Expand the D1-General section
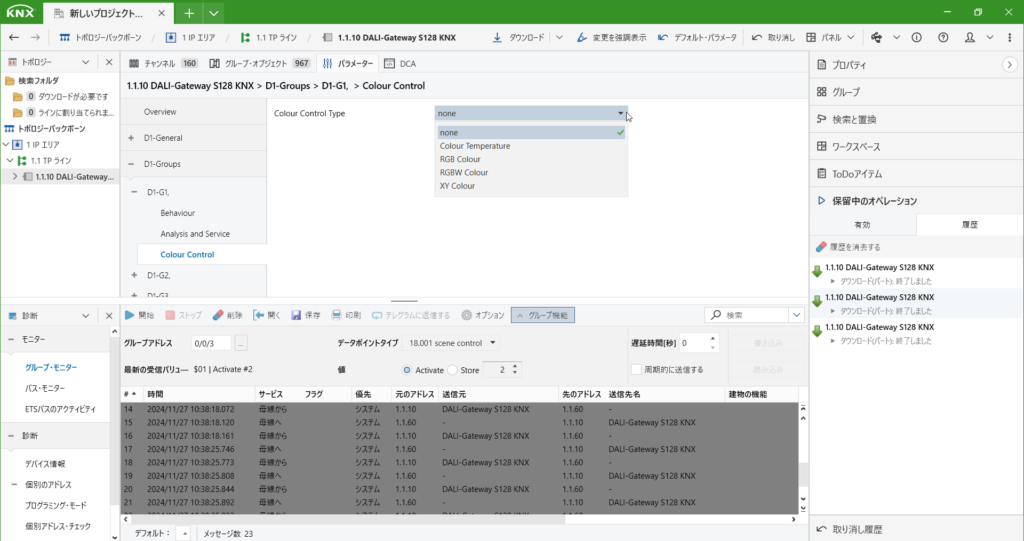Image resolution: width=1024 pixels, height=541 pixels. tap(131, 138)
